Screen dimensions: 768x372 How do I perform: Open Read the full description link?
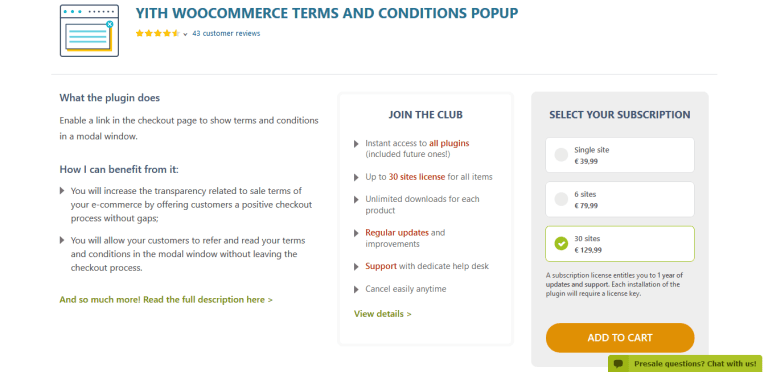pos(166,300)
